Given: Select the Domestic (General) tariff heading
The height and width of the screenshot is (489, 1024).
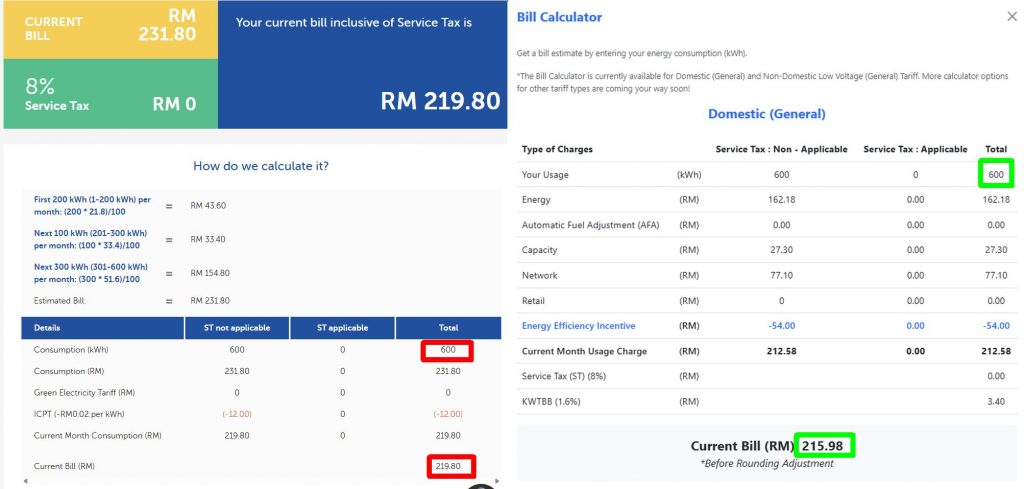Looking at the screenshot, I should point(766,114).
